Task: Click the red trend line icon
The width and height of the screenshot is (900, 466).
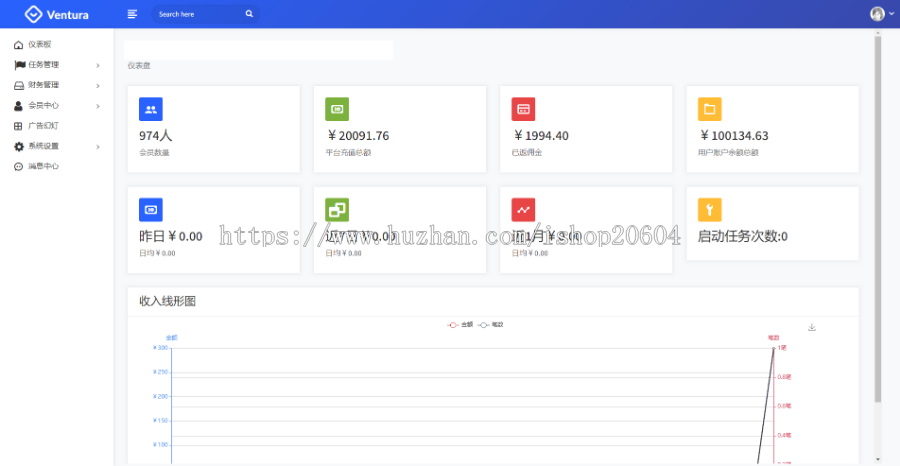Action: [x=523, y=209]
